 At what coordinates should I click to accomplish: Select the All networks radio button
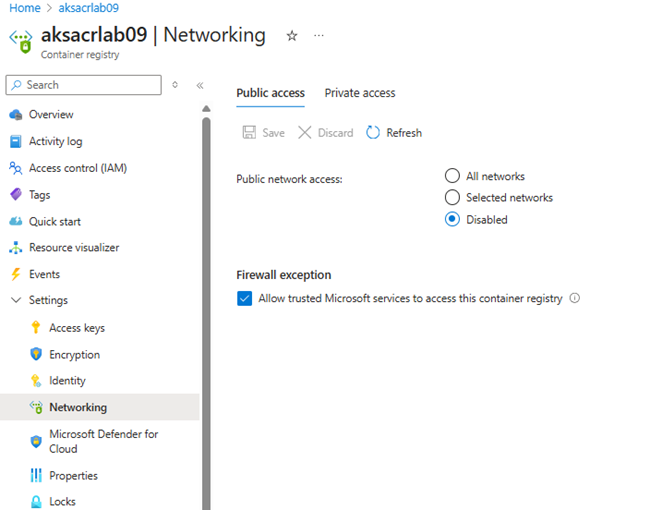pyautogui.click(x=452, y=176)
